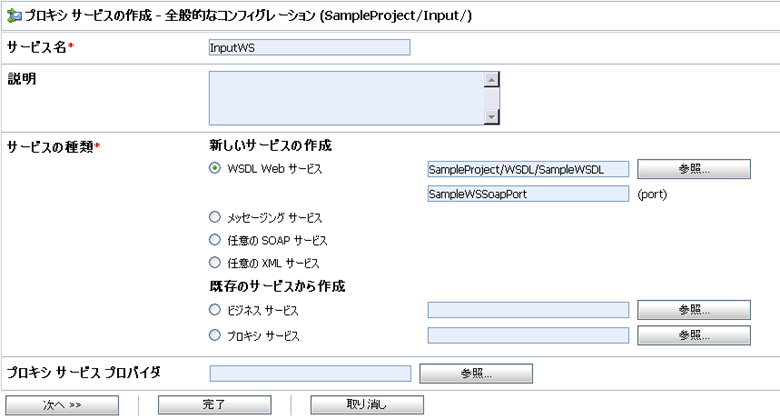Screen dimensions: 780x419
Task: Click the proxy service icon in the title
Action: [14, 16]
